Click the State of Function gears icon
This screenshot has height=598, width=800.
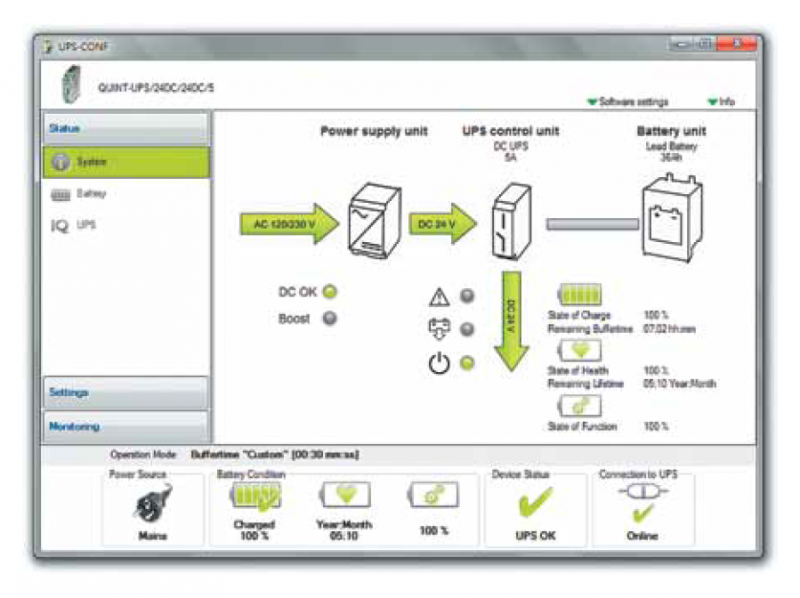[580, 406]
